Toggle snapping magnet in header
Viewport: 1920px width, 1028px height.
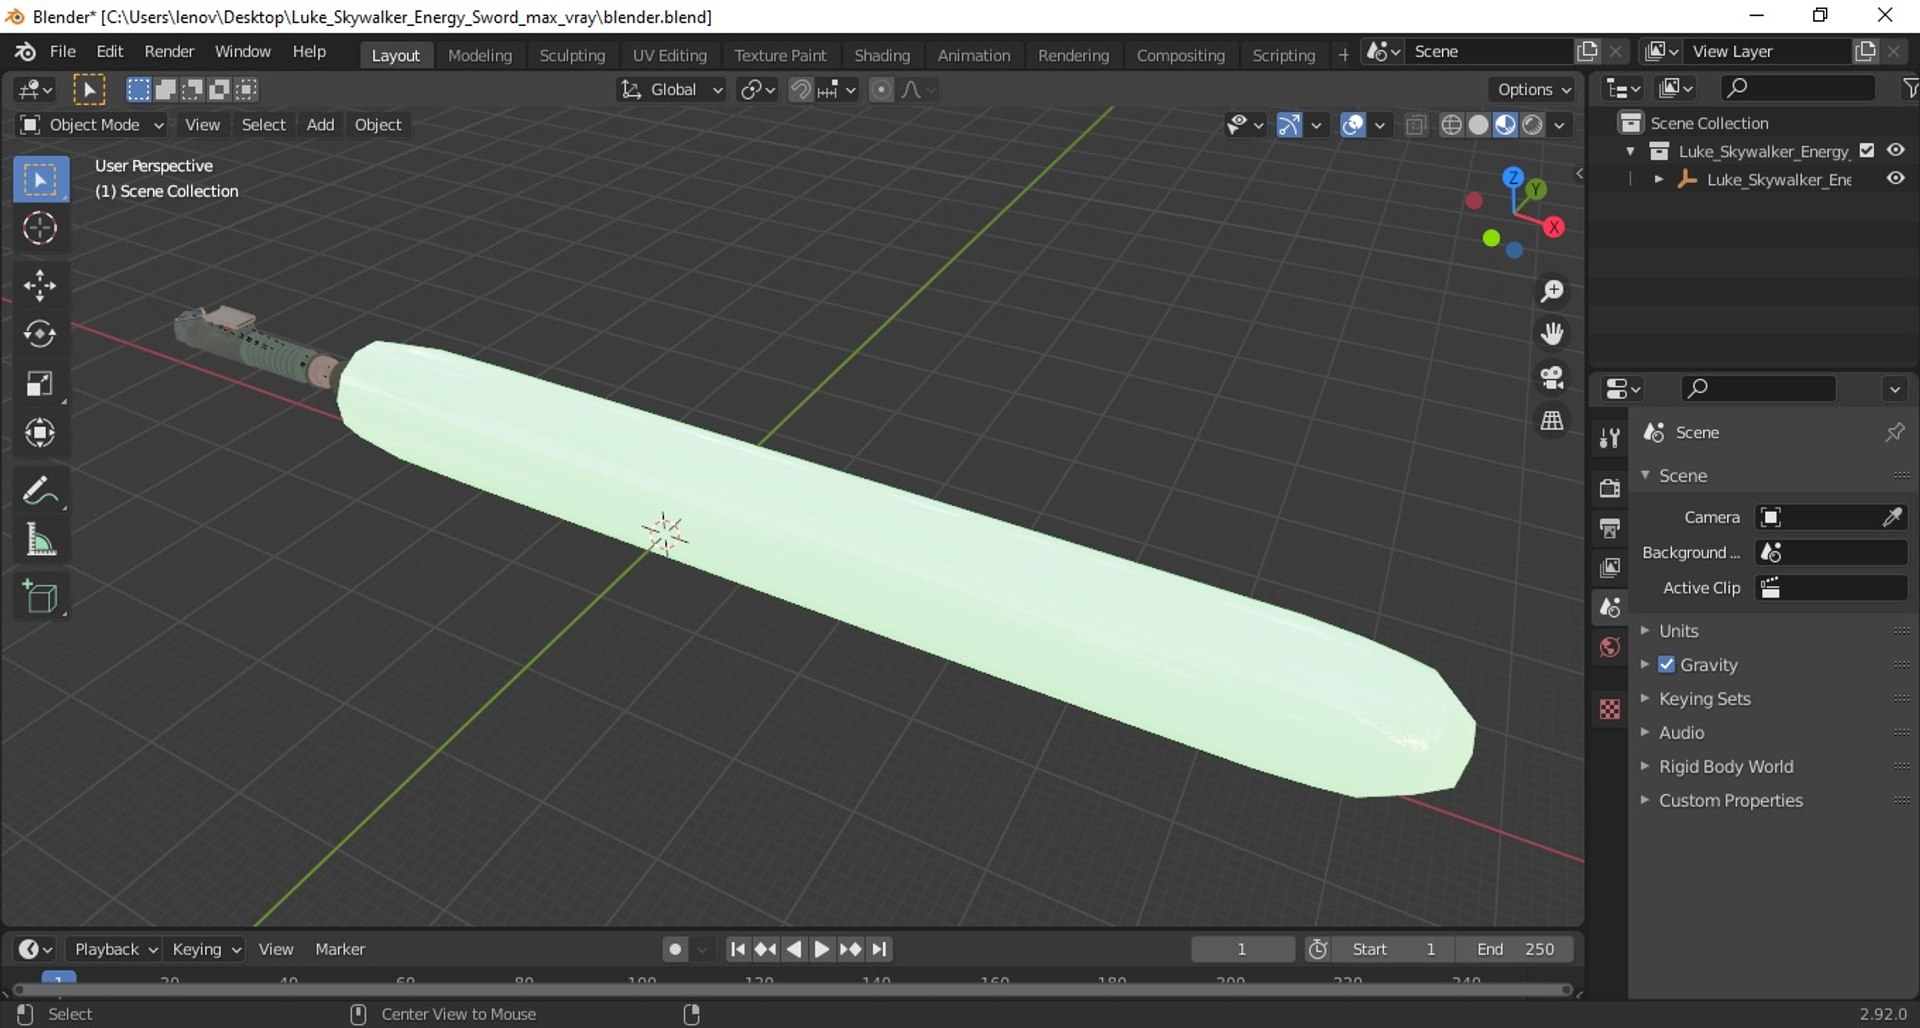click(800, 90)
